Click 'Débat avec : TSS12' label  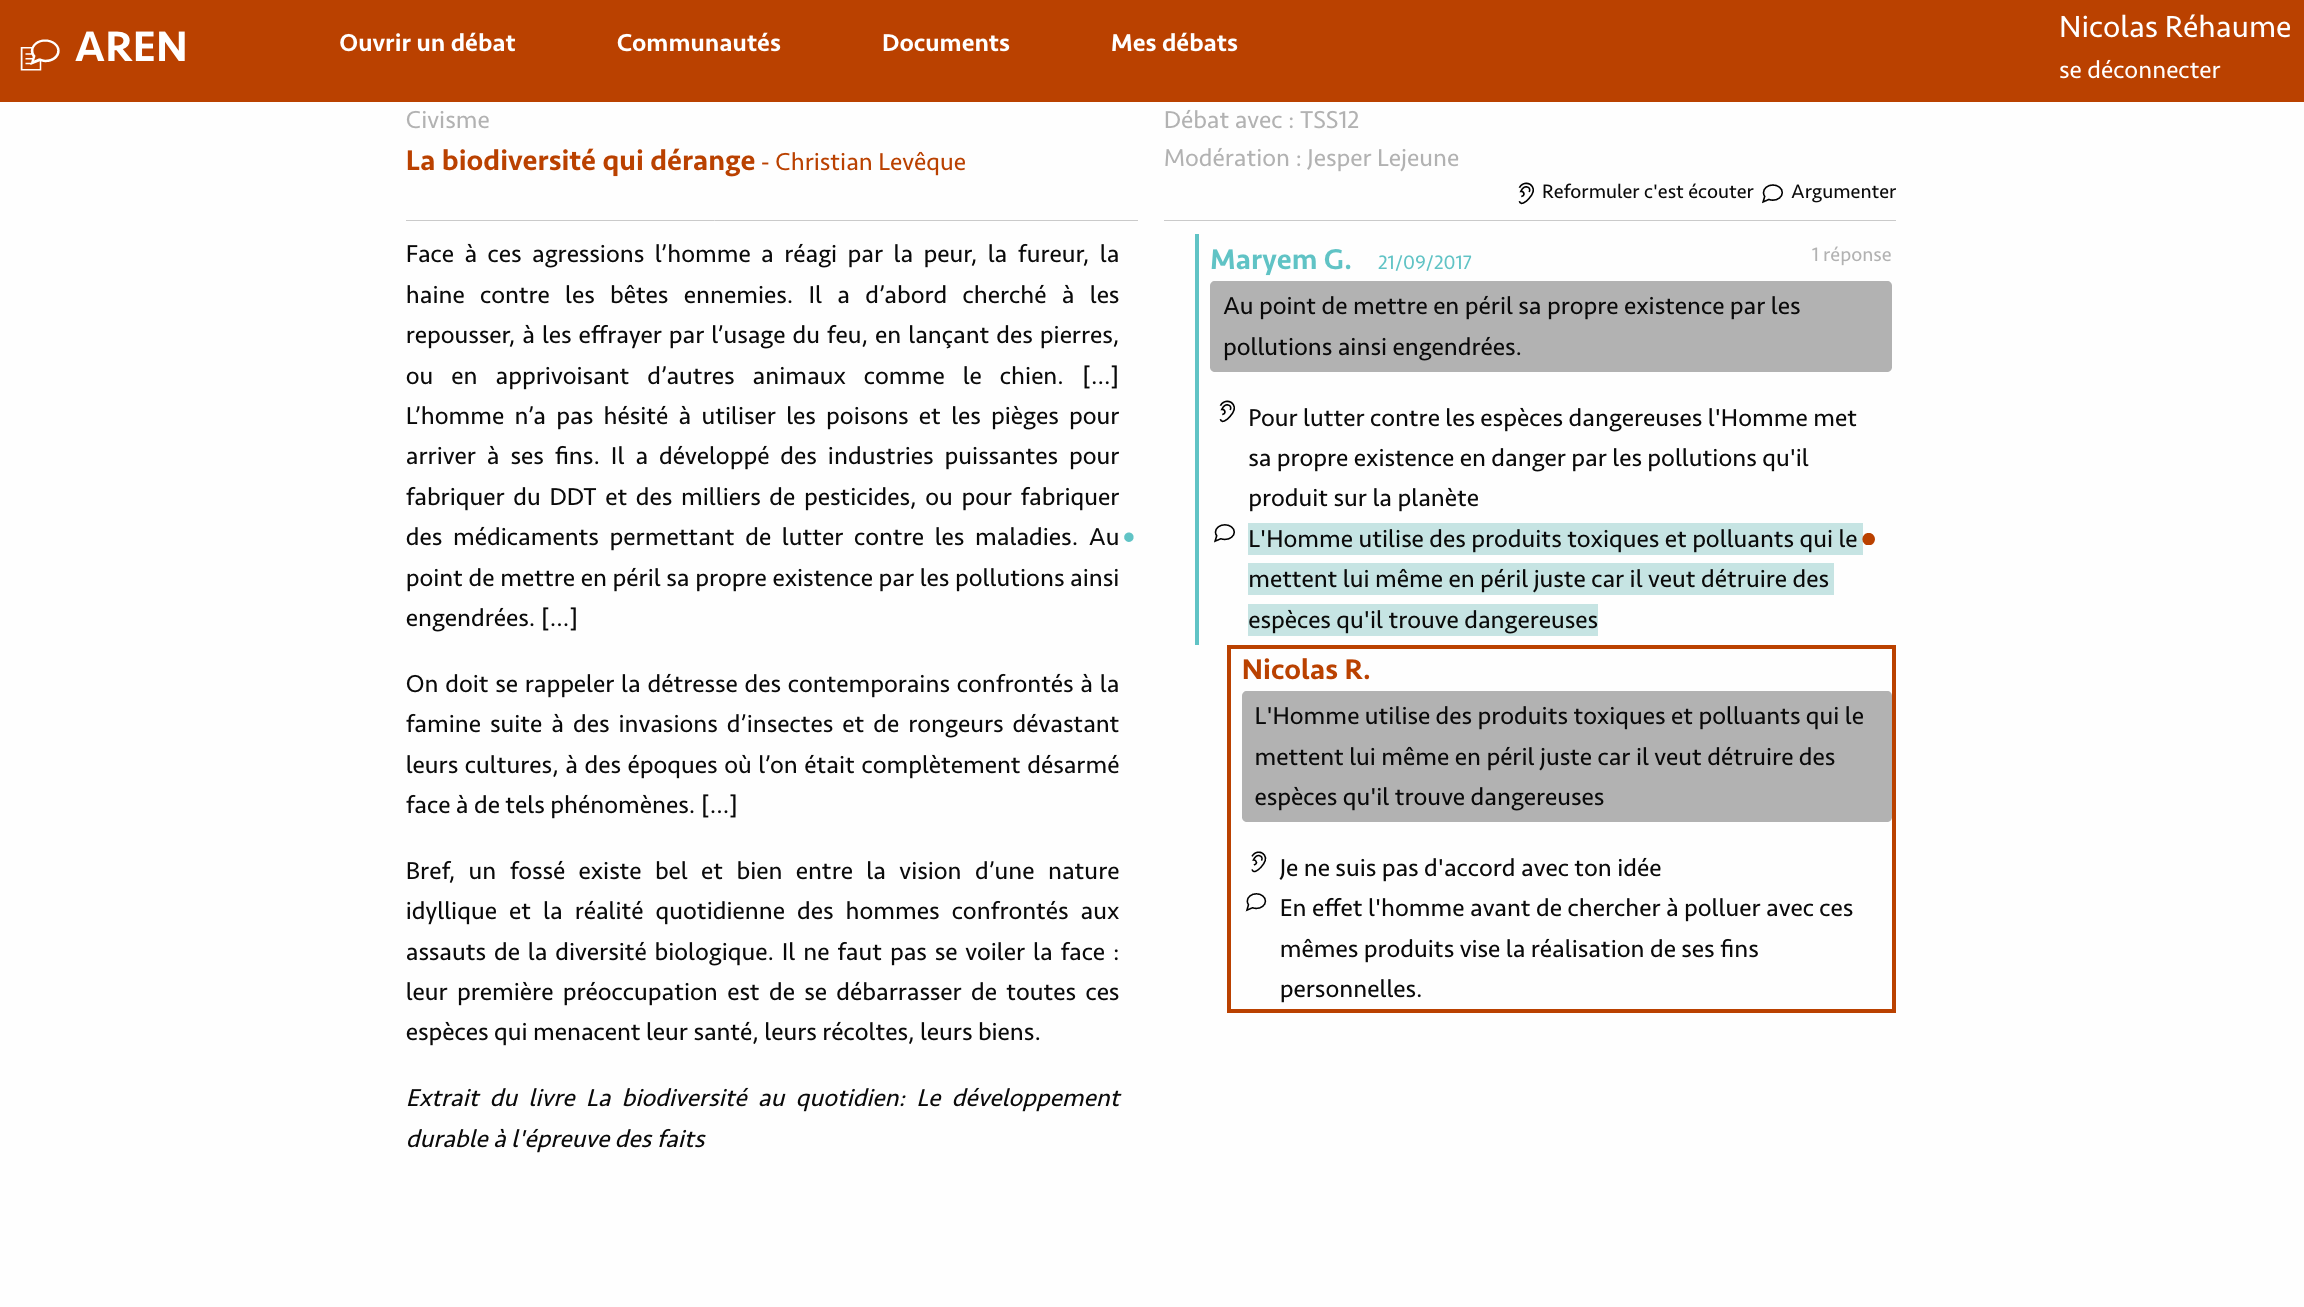1261,120
